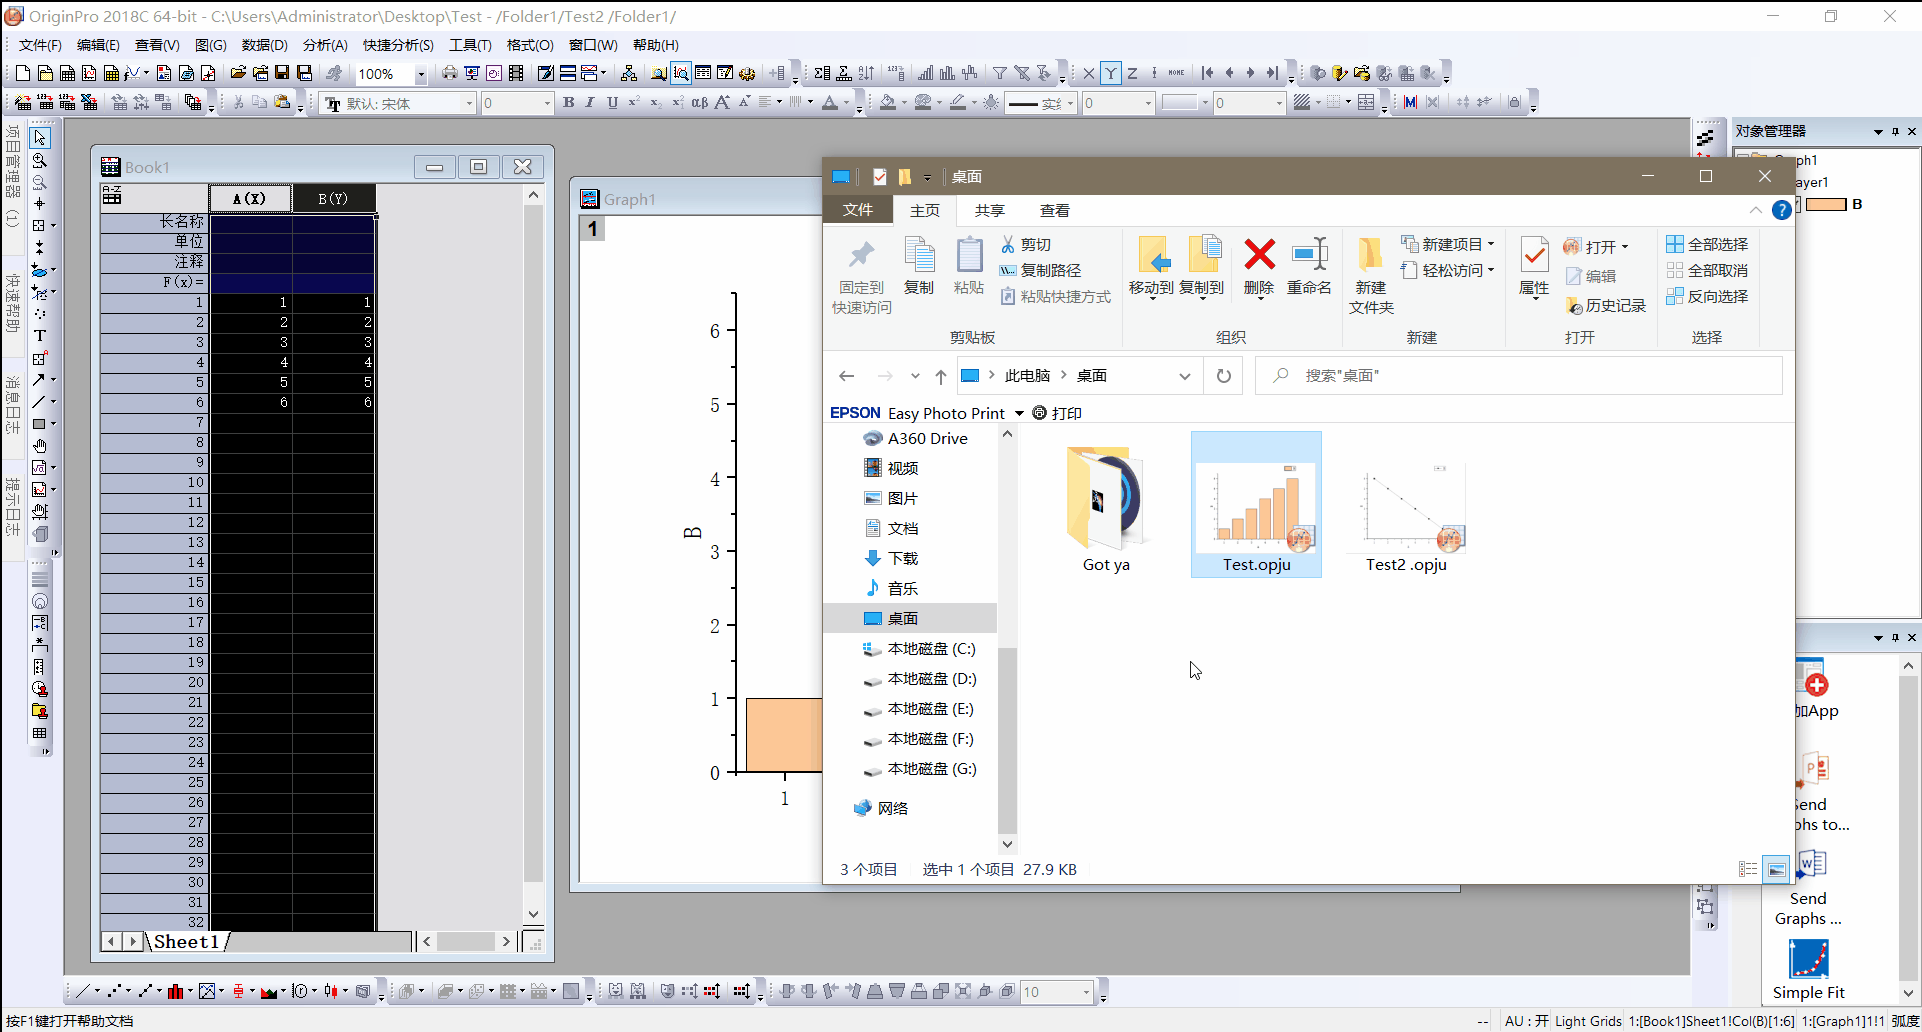
Task: Apply bold formatting in the format toolbar
Action: pos(569,102)
